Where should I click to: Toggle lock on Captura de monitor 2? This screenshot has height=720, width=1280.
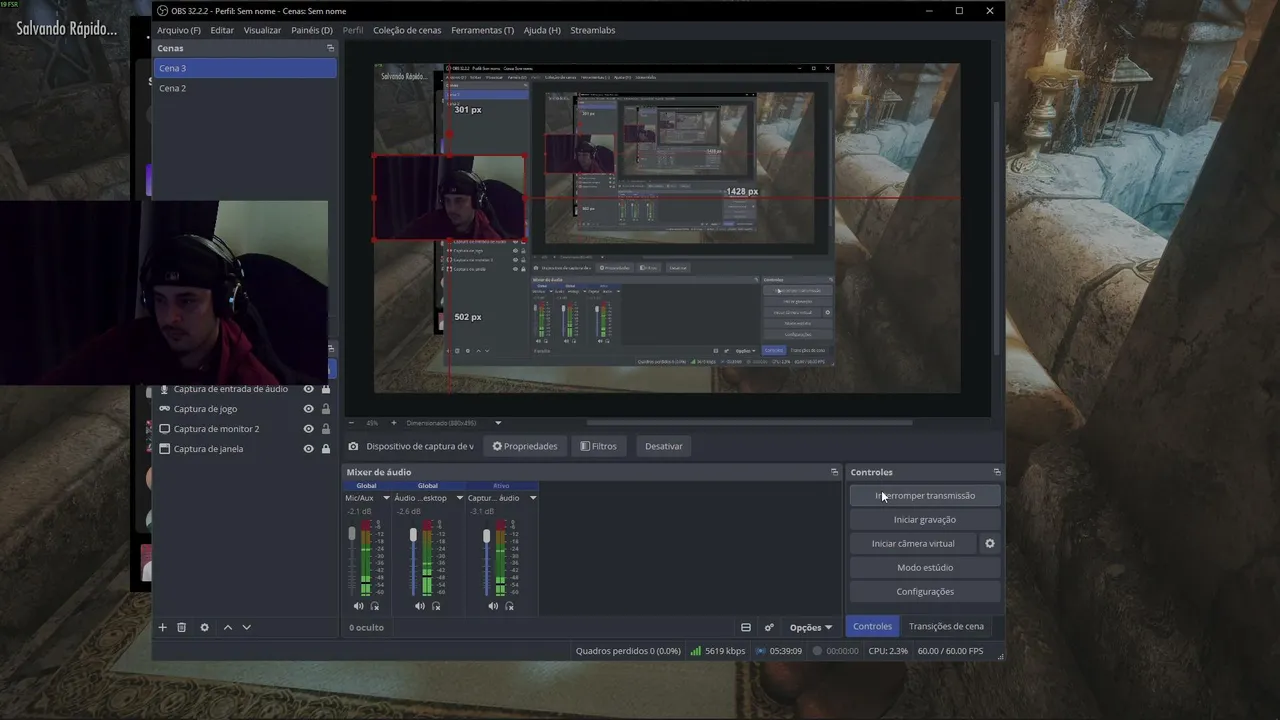point(325,429)
